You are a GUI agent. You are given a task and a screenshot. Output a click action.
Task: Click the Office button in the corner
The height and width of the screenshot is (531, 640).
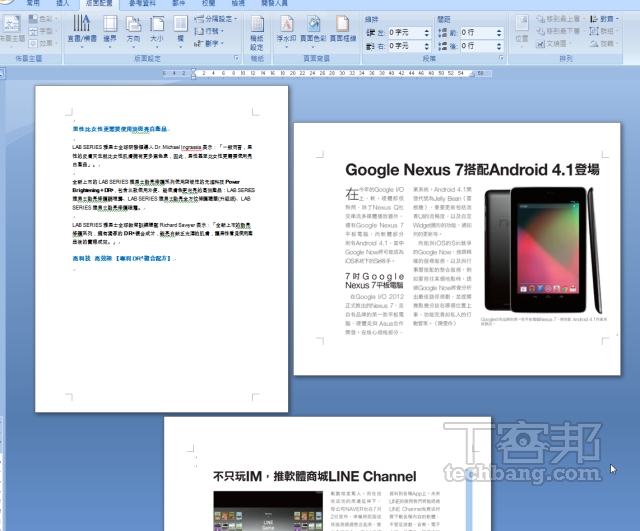(6, 2)
